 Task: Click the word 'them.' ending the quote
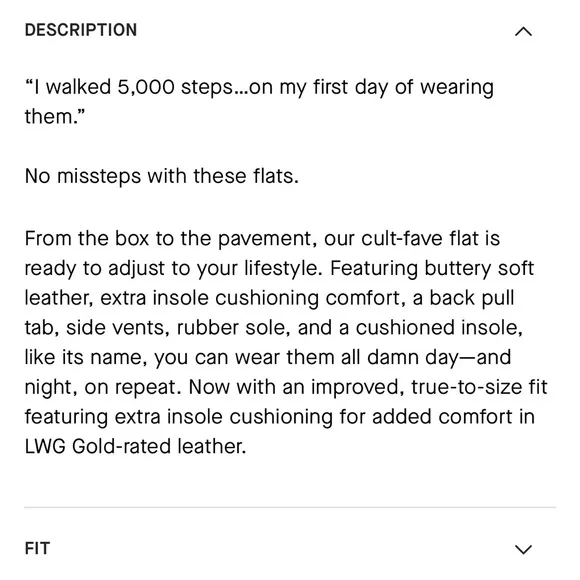coord(54,117)
